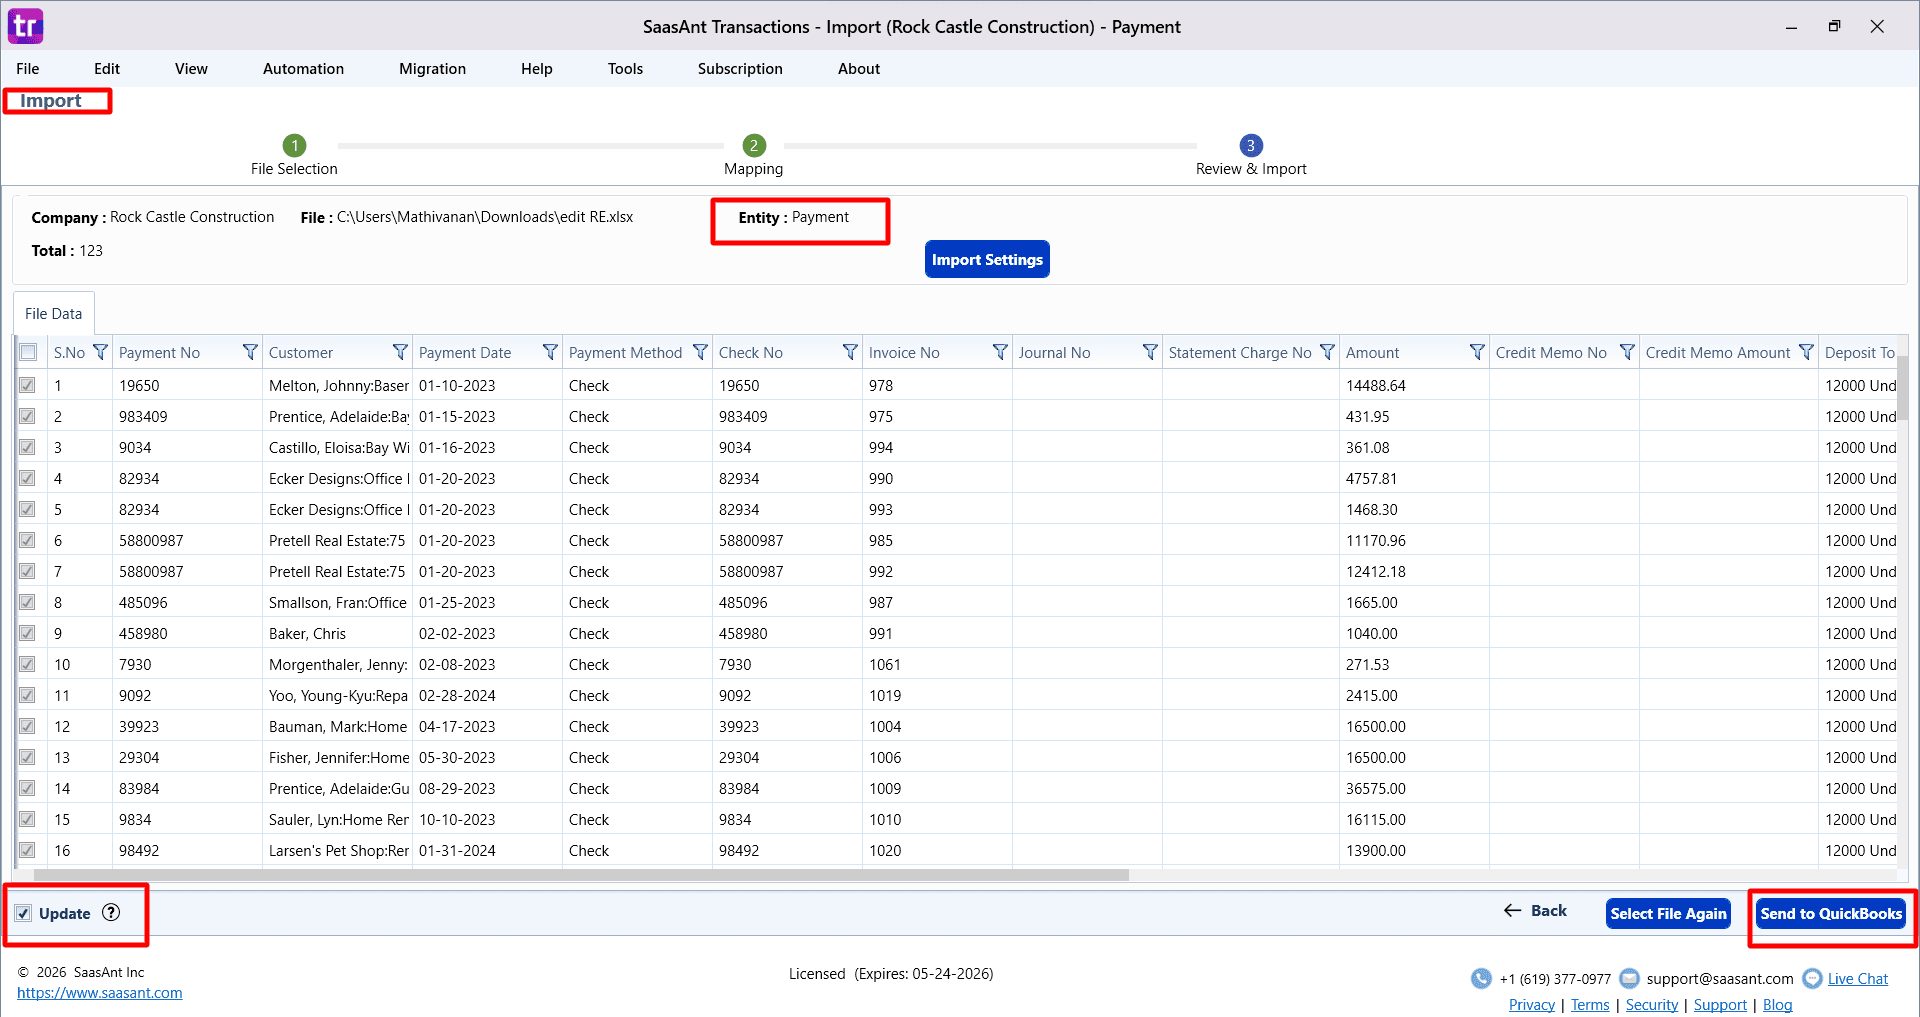Image resolution: width=1920 pixels, height=1017 pixels.
Task: Filter the Credit Memo Amount column
Action: pyautogui.click(x=1806, y=352)
